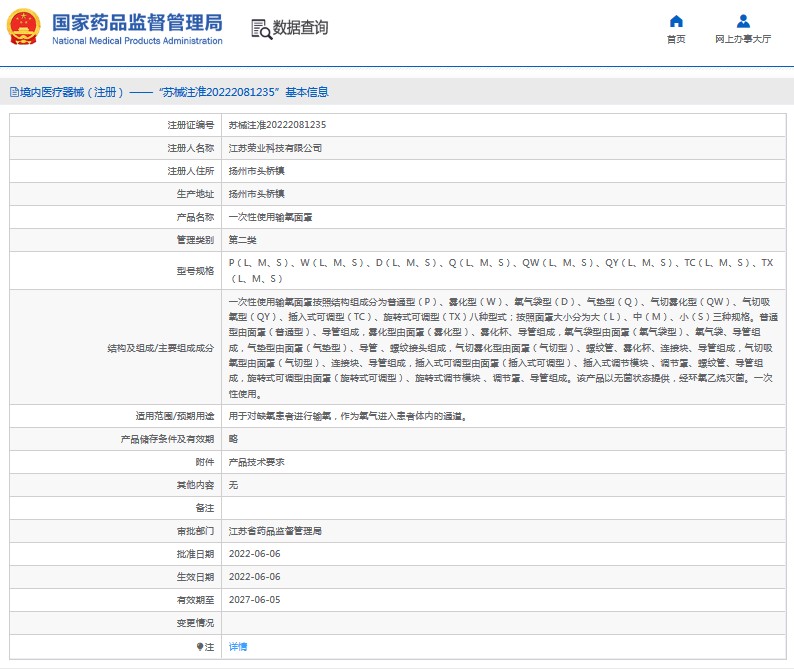The height and width of the screenshot is (669, 794).
Task: Click the 注册人名称 row label
Action: [191, 148]
